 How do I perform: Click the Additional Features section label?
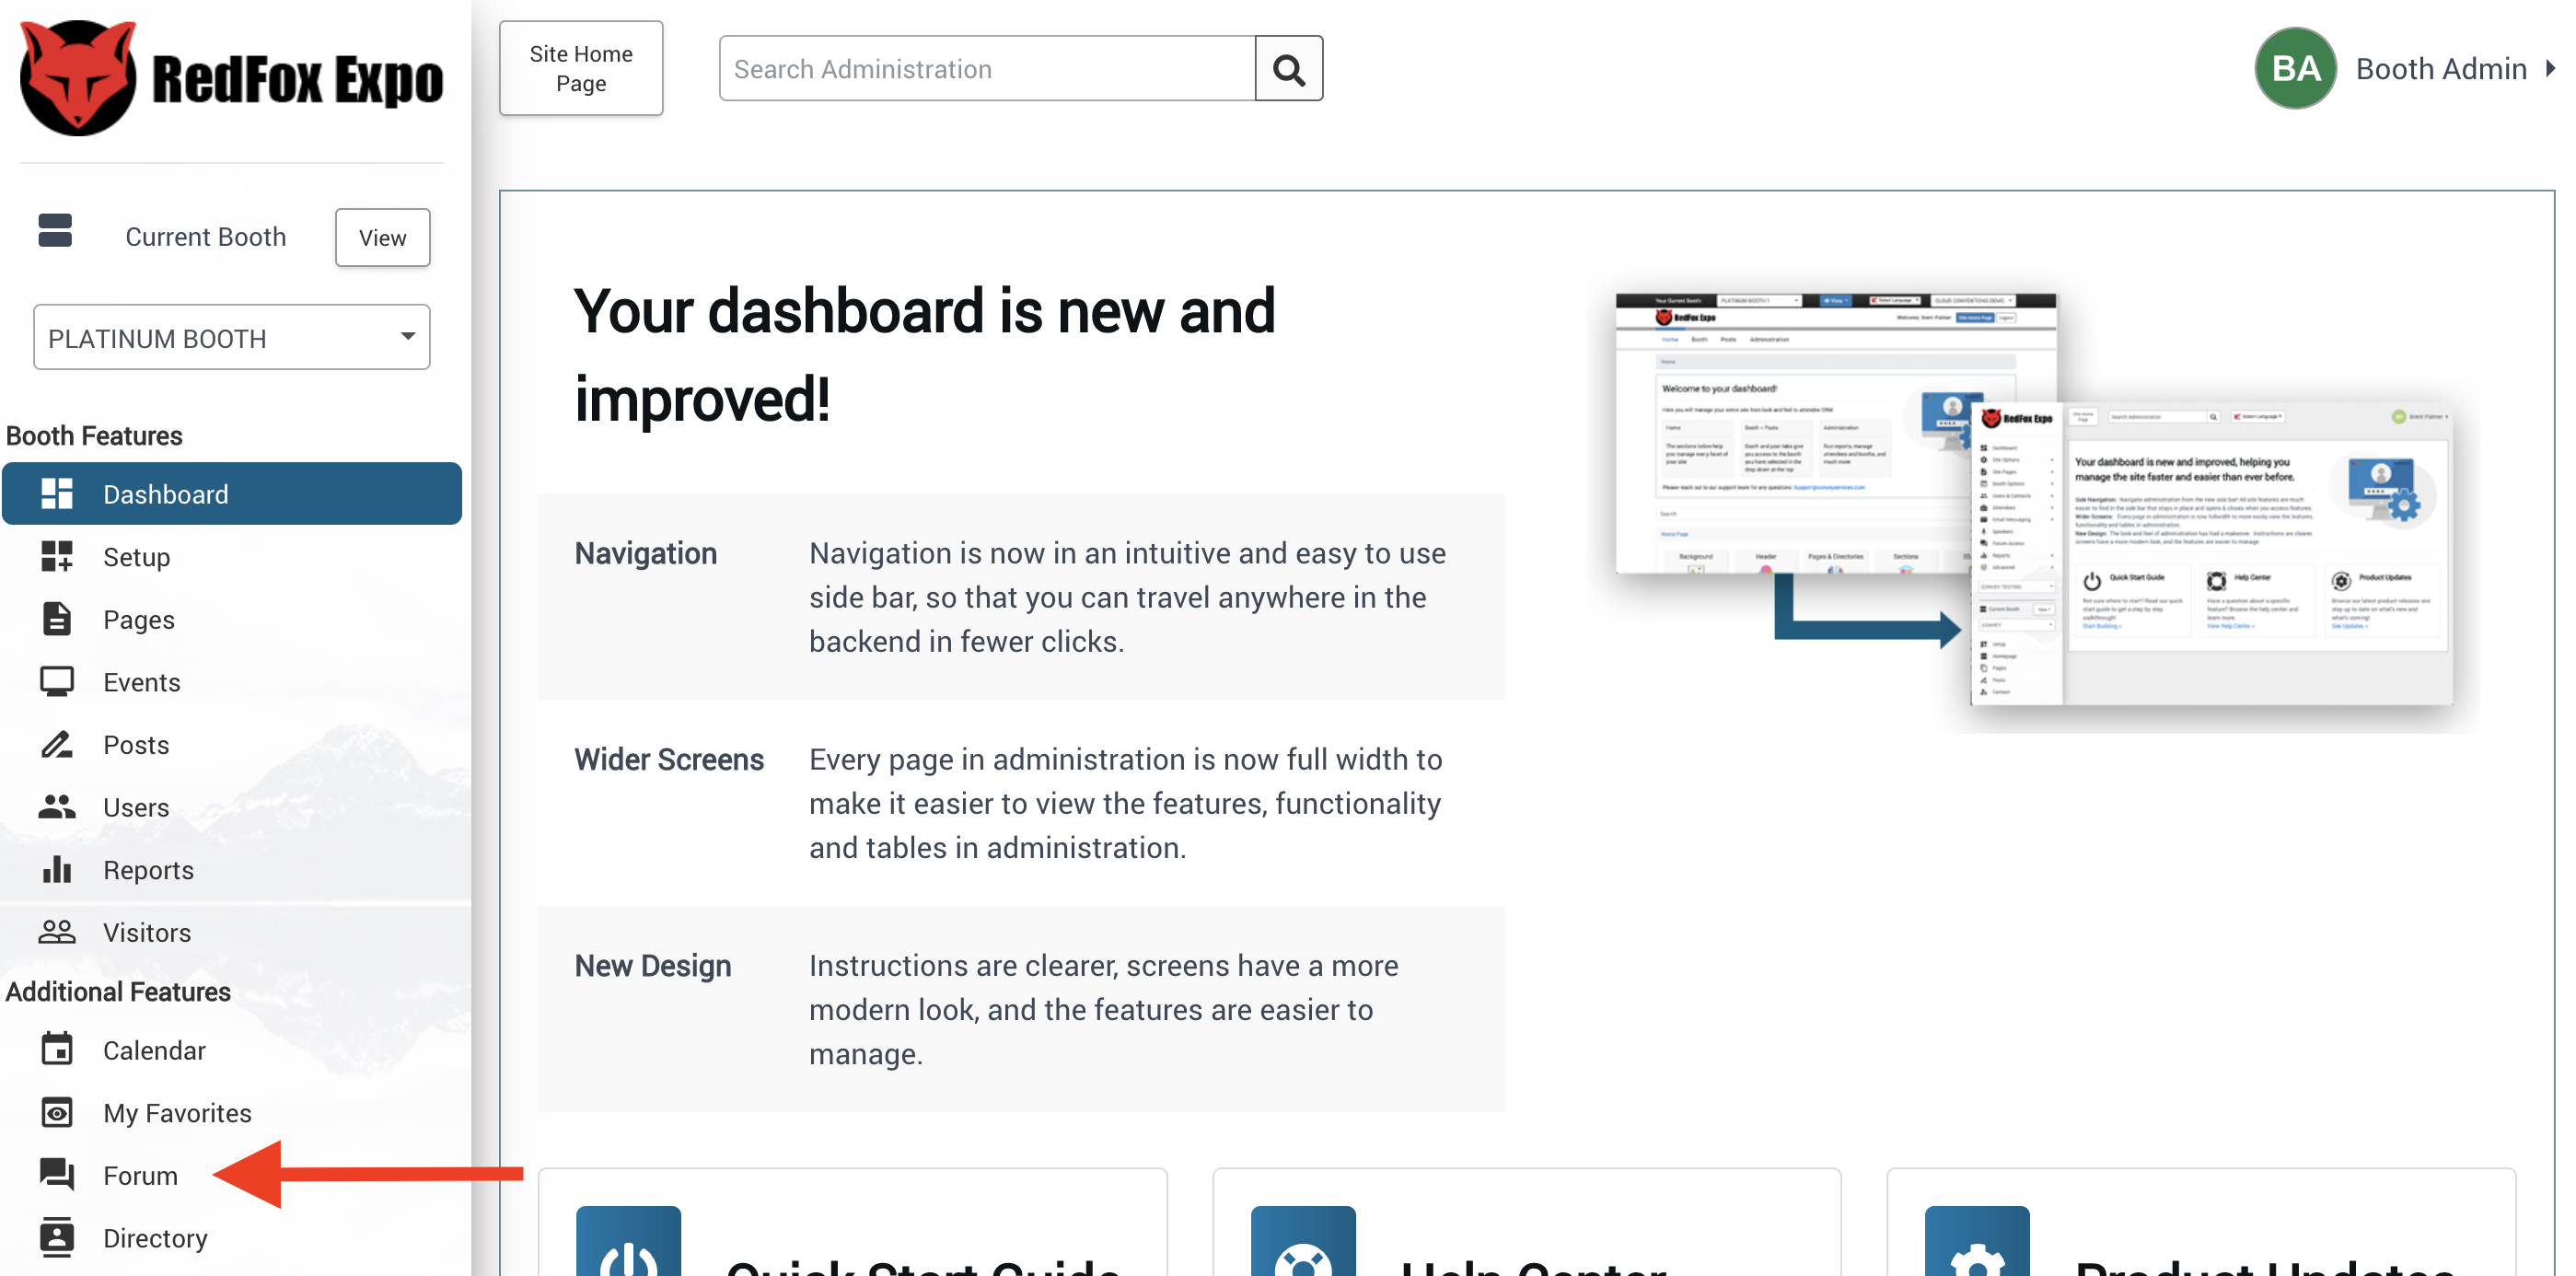click(x=118, y=991)
